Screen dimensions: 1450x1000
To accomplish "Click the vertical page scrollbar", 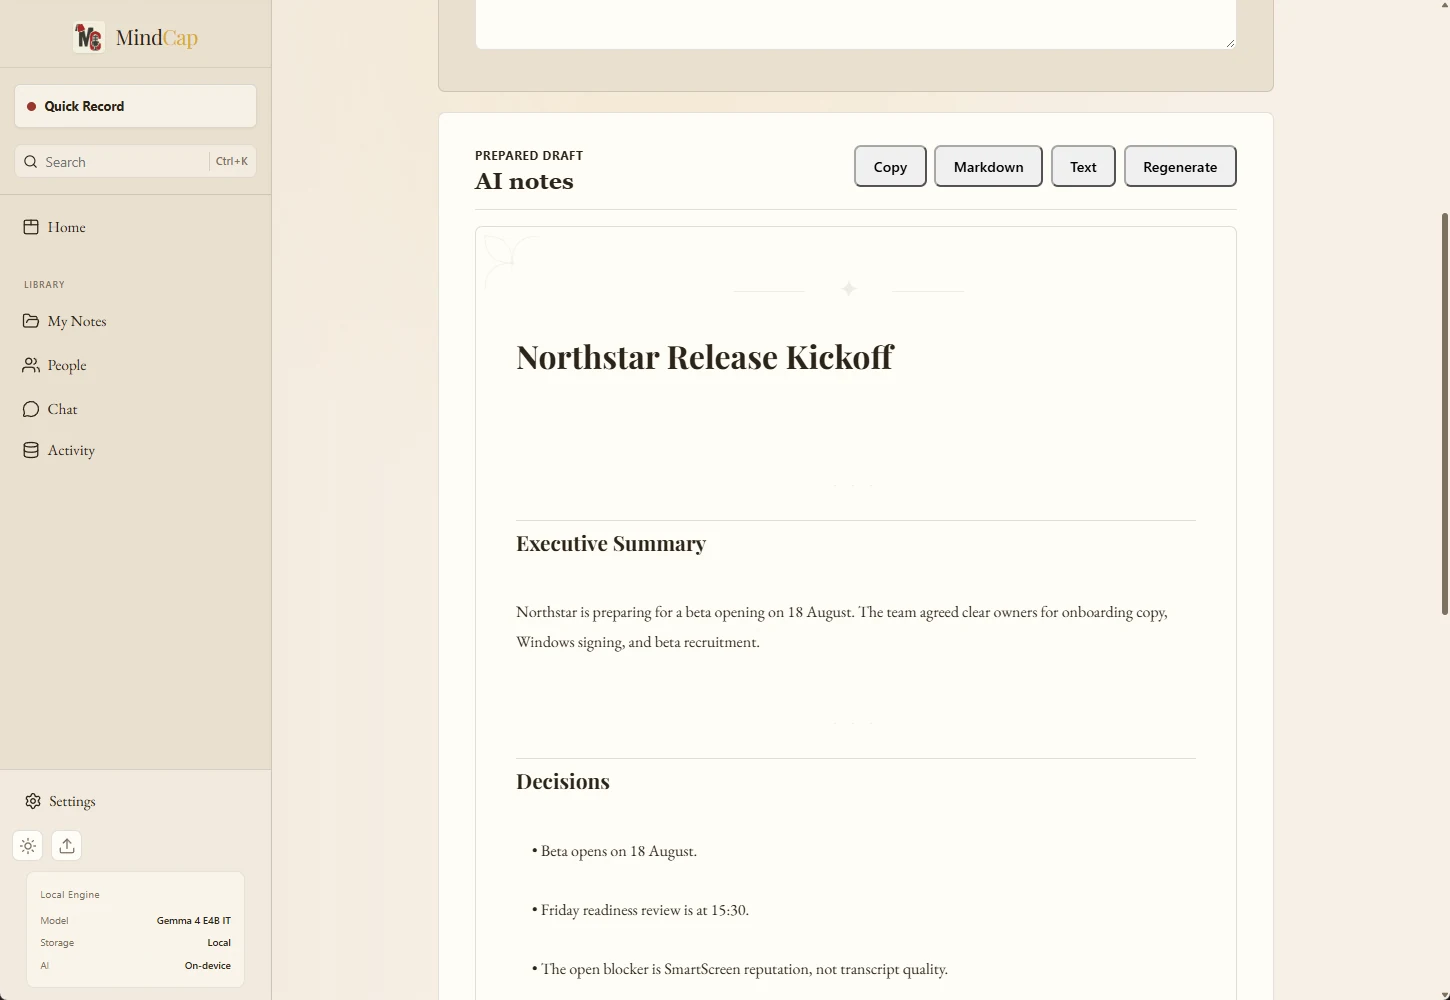I will click(1444, 413).
